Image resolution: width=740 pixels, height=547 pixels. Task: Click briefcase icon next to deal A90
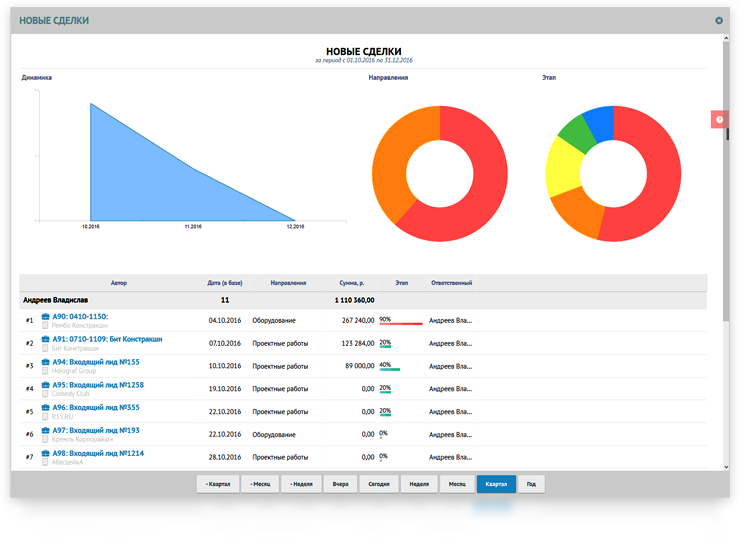point(45,317)
